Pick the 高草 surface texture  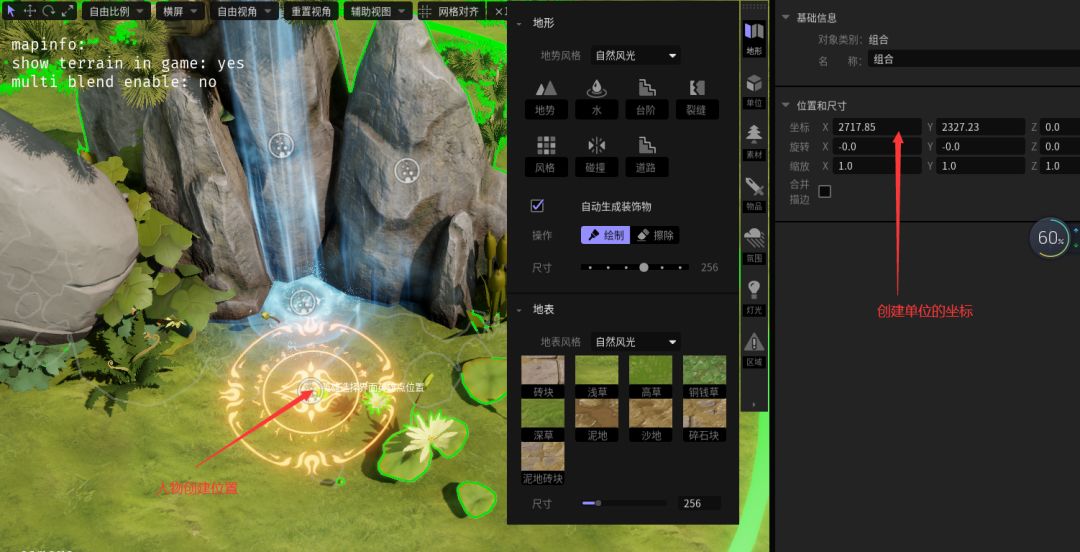[650, 377]
